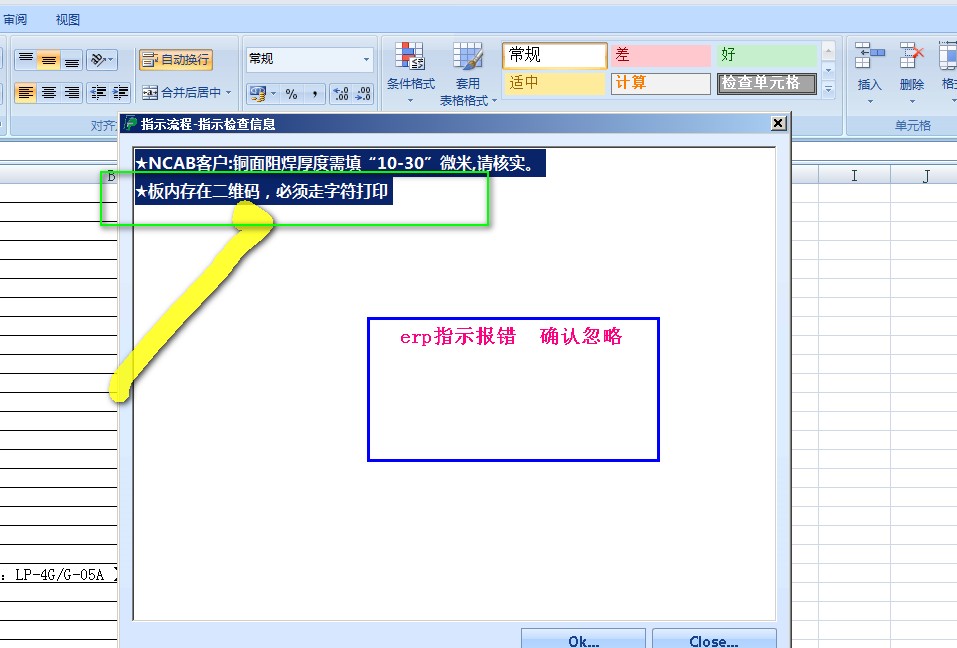This screenshot has width=957, height=648.
Task: Apply the comma style
Action: coord(314,93)
